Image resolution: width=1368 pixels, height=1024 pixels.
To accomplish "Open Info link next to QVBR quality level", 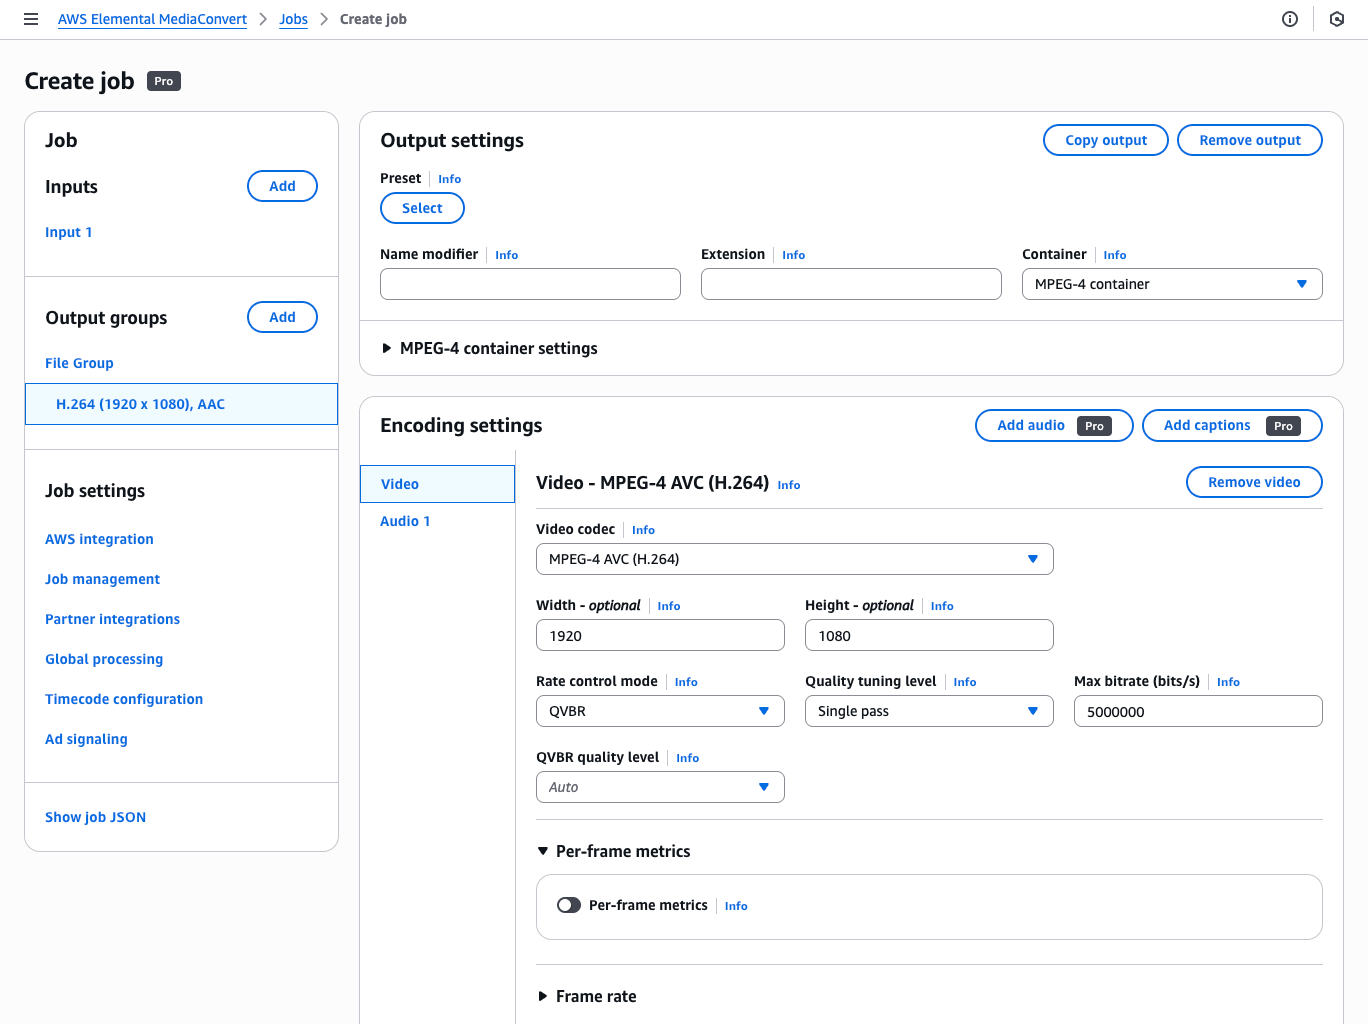I will 687,758.
